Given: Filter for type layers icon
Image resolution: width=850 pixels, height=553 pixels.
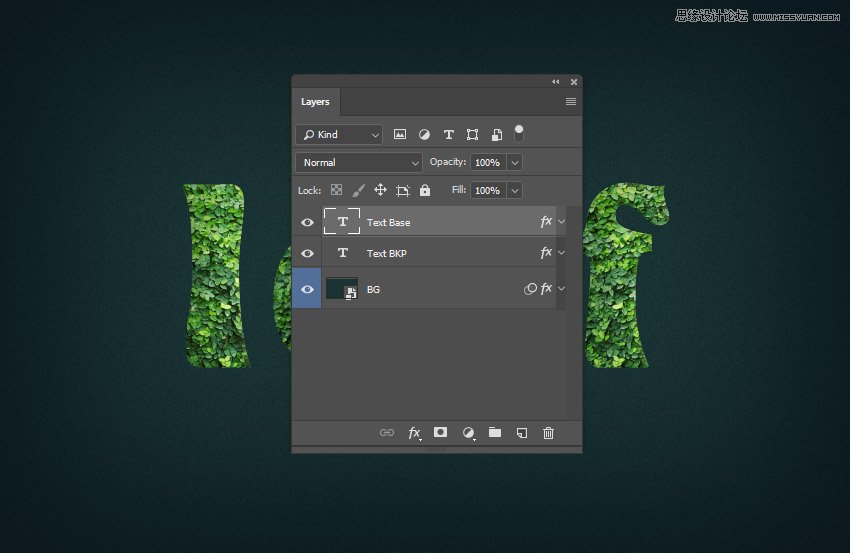Looking at the screenshot, I should pos(448,134).
